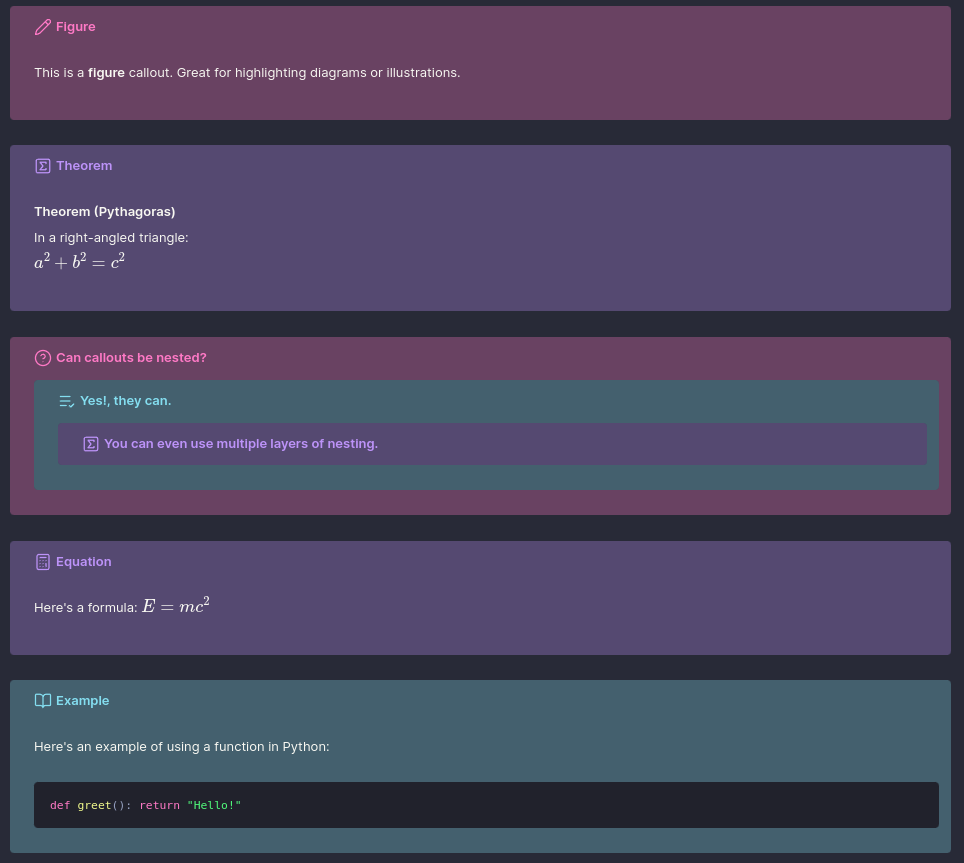Collapse the Theorem callout title
The width and height of the screenshot is (964, 863).
point(84,166)
